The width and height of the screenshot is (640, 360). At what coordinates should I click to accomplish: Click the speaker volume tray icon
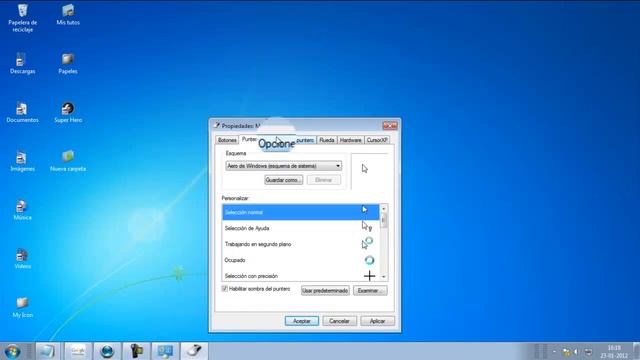point(577,351)
